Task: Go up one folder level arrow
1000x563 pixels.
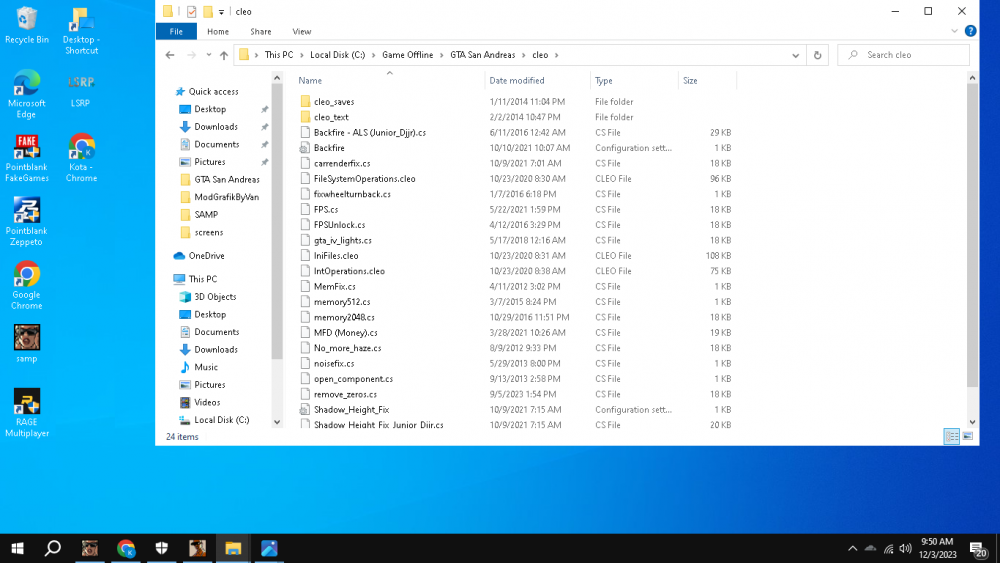Action: [224, 55]
